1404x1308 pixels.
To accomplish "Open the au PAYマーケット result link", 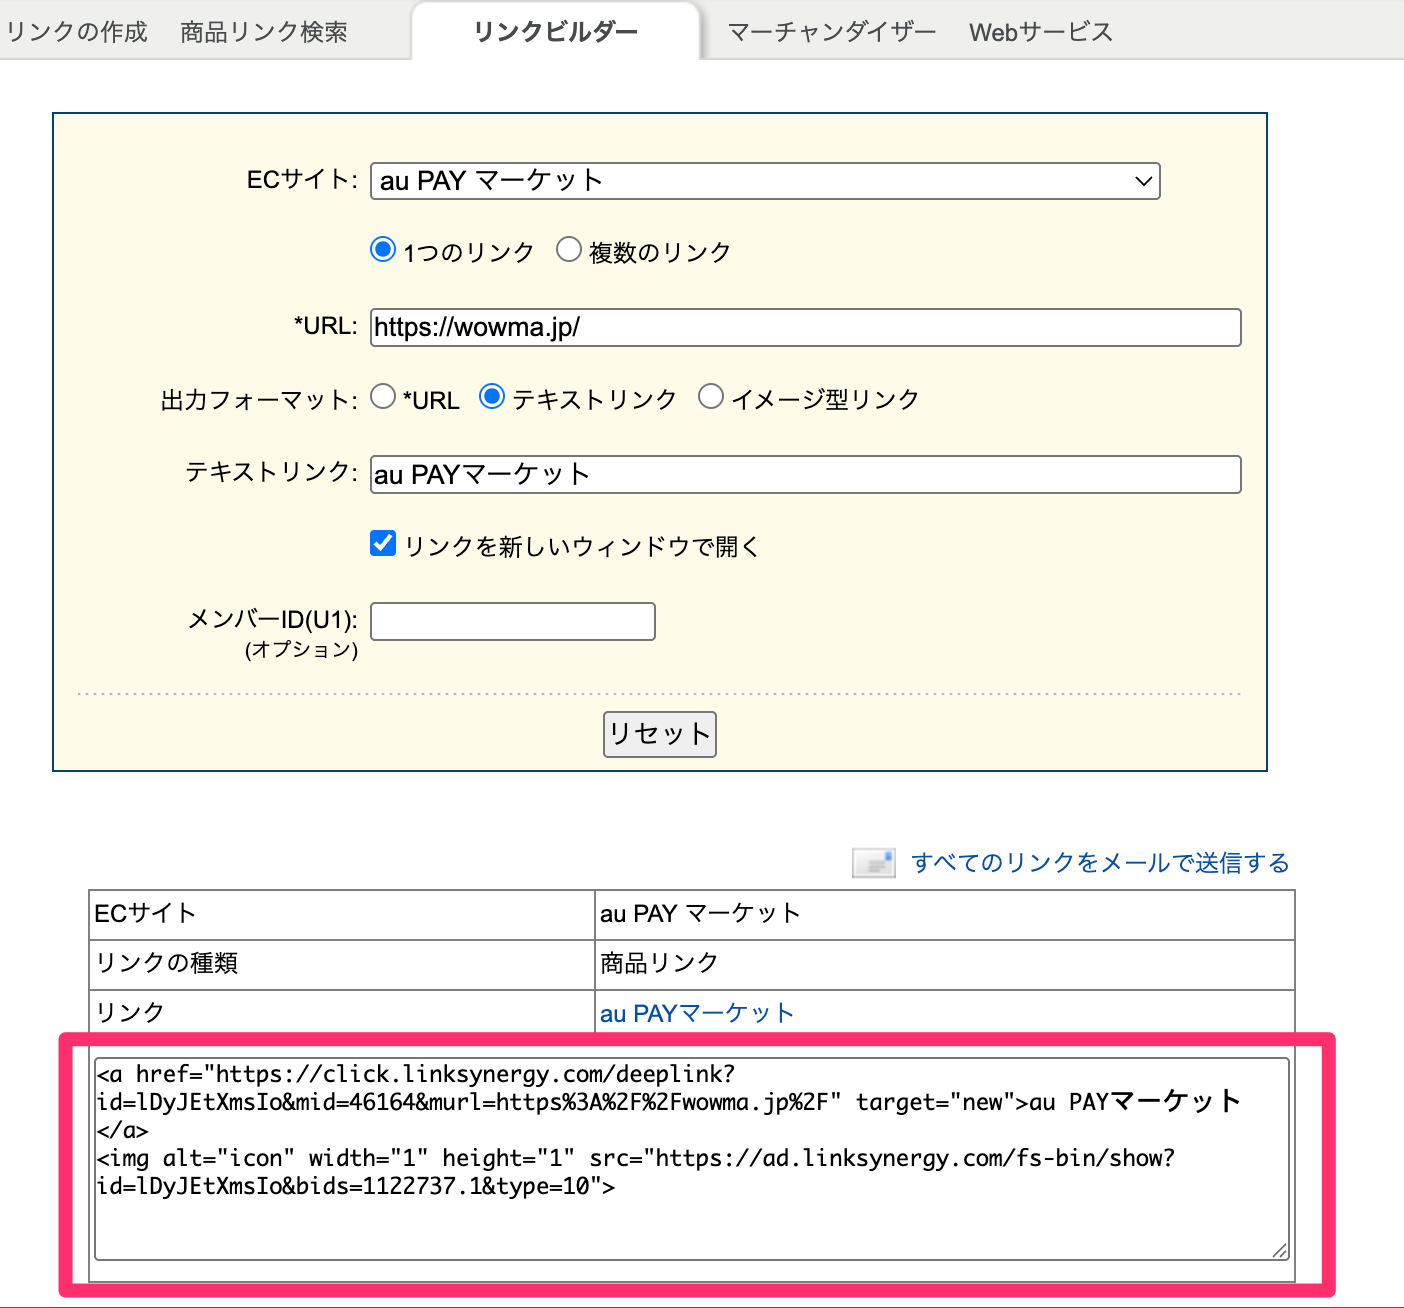I will [x=697, y=1013].
